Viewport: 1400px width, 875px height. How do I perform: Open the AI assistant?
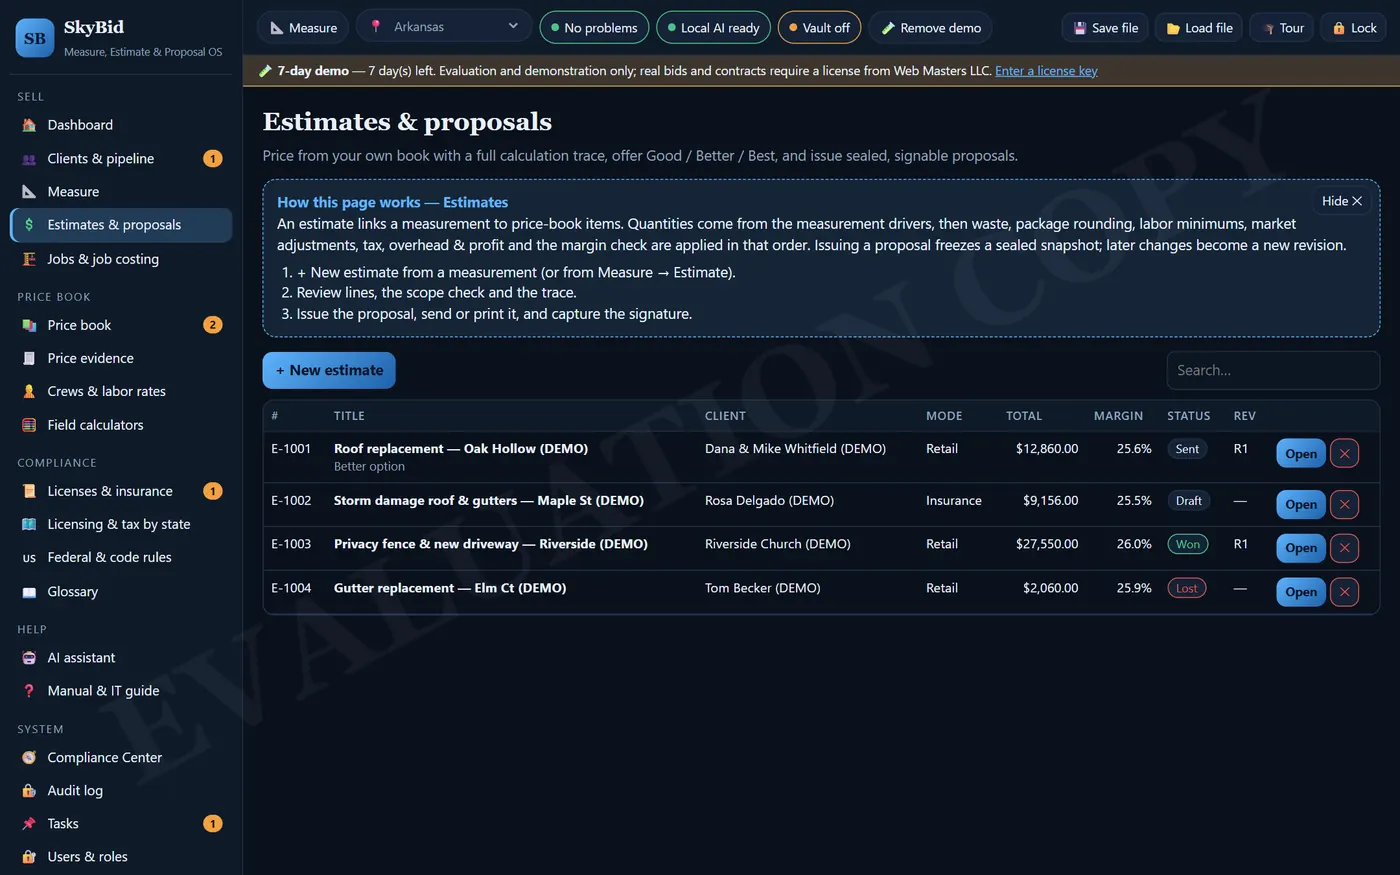[121, 657]
